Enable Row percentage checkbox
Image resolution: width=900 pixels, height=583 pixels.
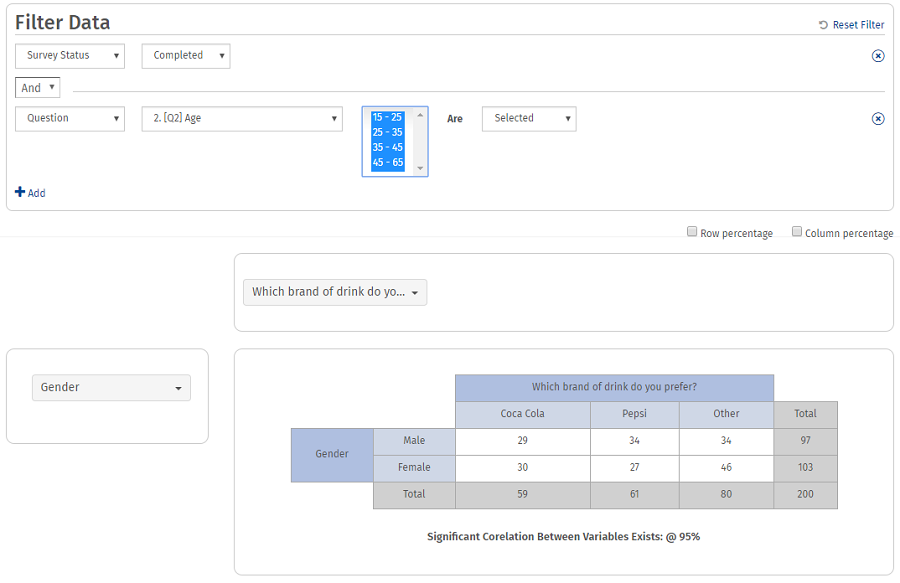pyautogui.click(x=692, y=232)
